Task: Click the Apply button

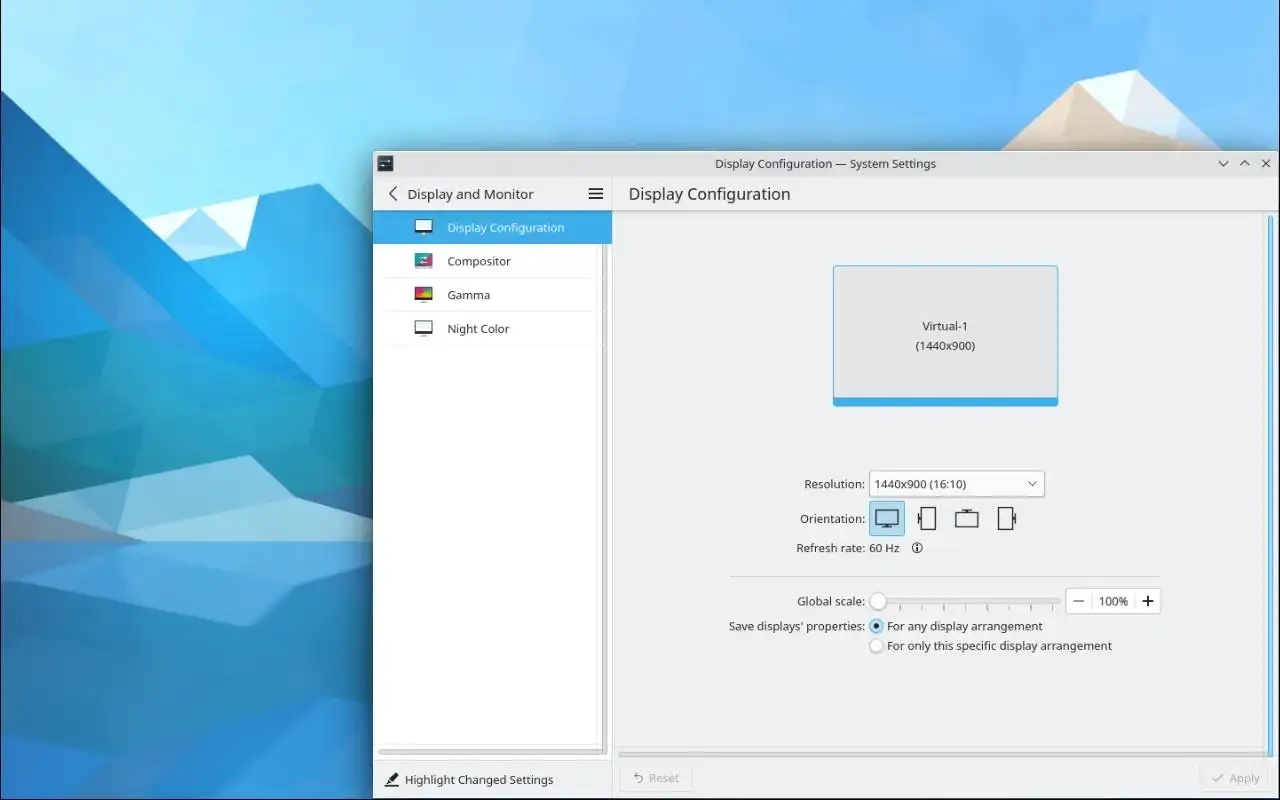Action: [1235, 778]
